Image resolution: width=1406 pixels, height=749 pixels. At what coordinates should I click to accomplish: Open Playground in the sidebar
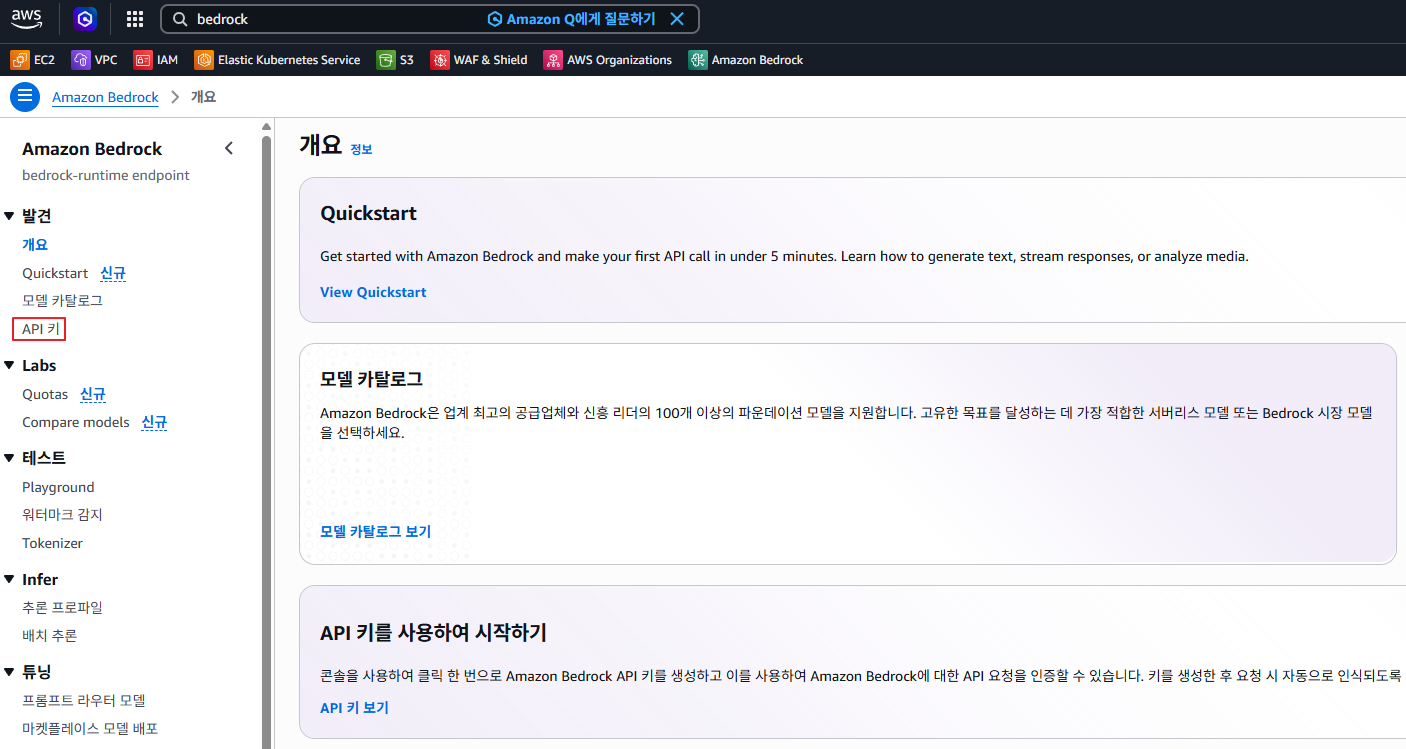tap(58, 487)
